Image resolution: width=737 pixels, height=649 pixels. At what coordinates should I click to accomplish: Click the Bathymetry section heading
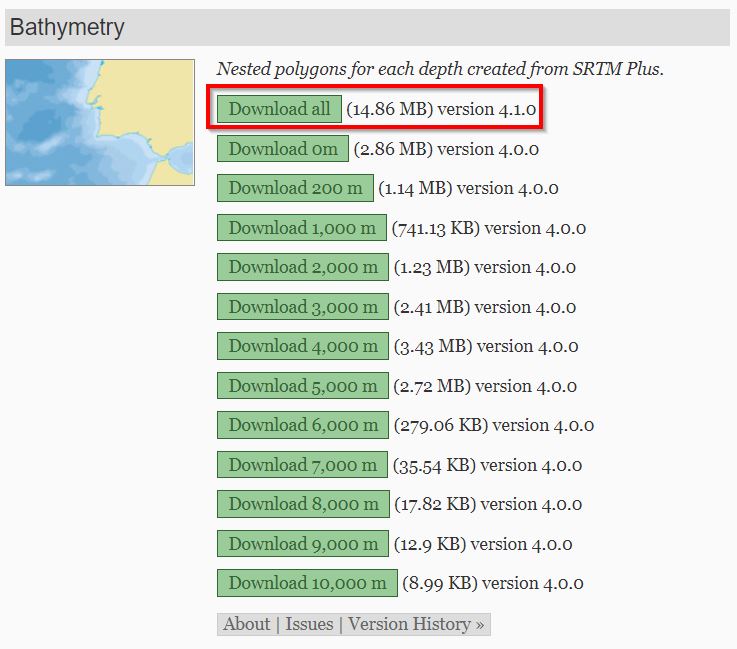point(67,28)
